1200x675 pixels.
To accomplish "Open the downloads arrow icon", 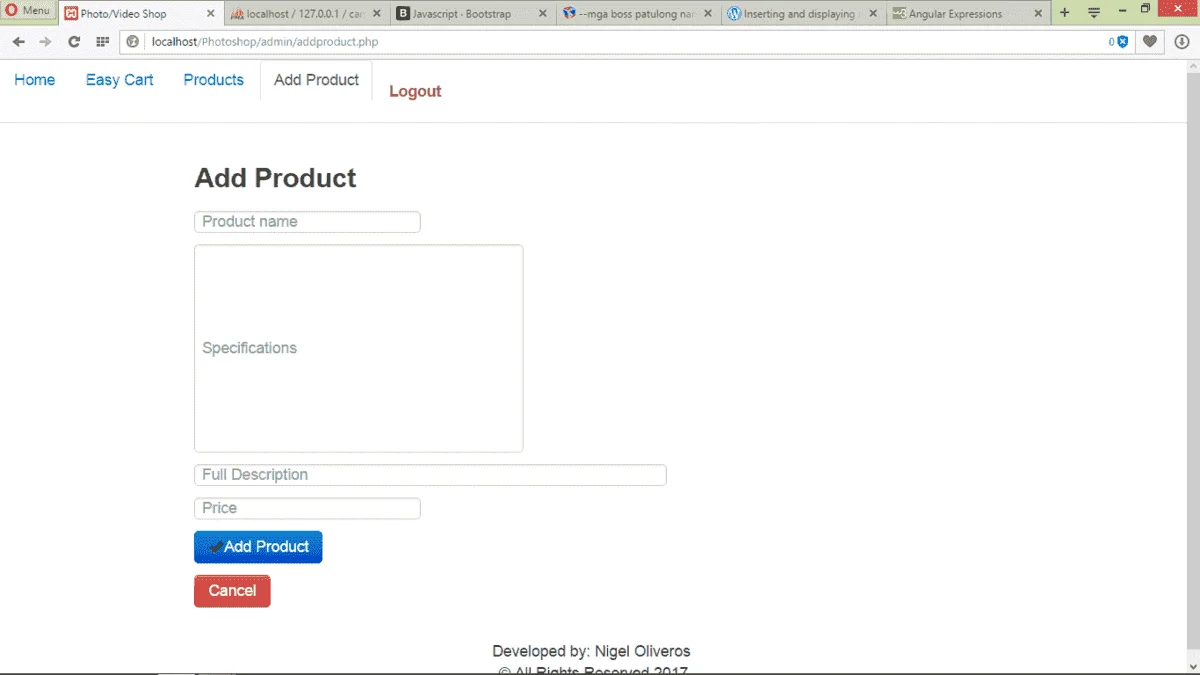I will point(1182,42).
